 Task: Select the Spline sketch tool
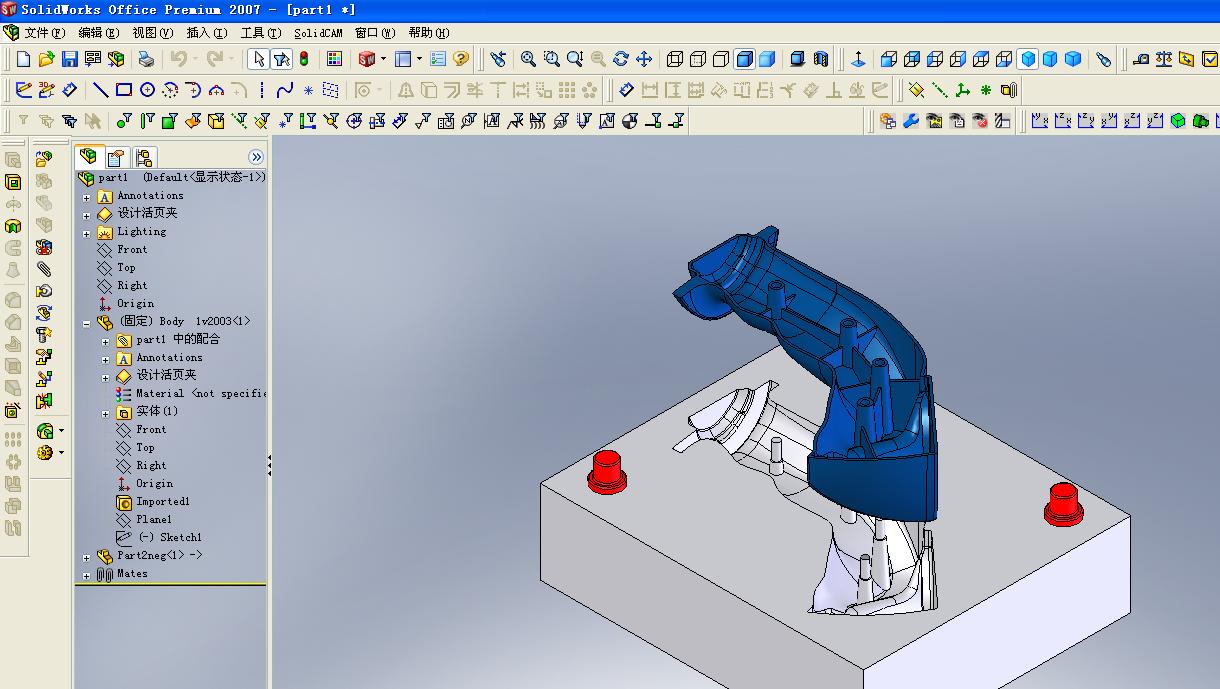coord(285,90)
